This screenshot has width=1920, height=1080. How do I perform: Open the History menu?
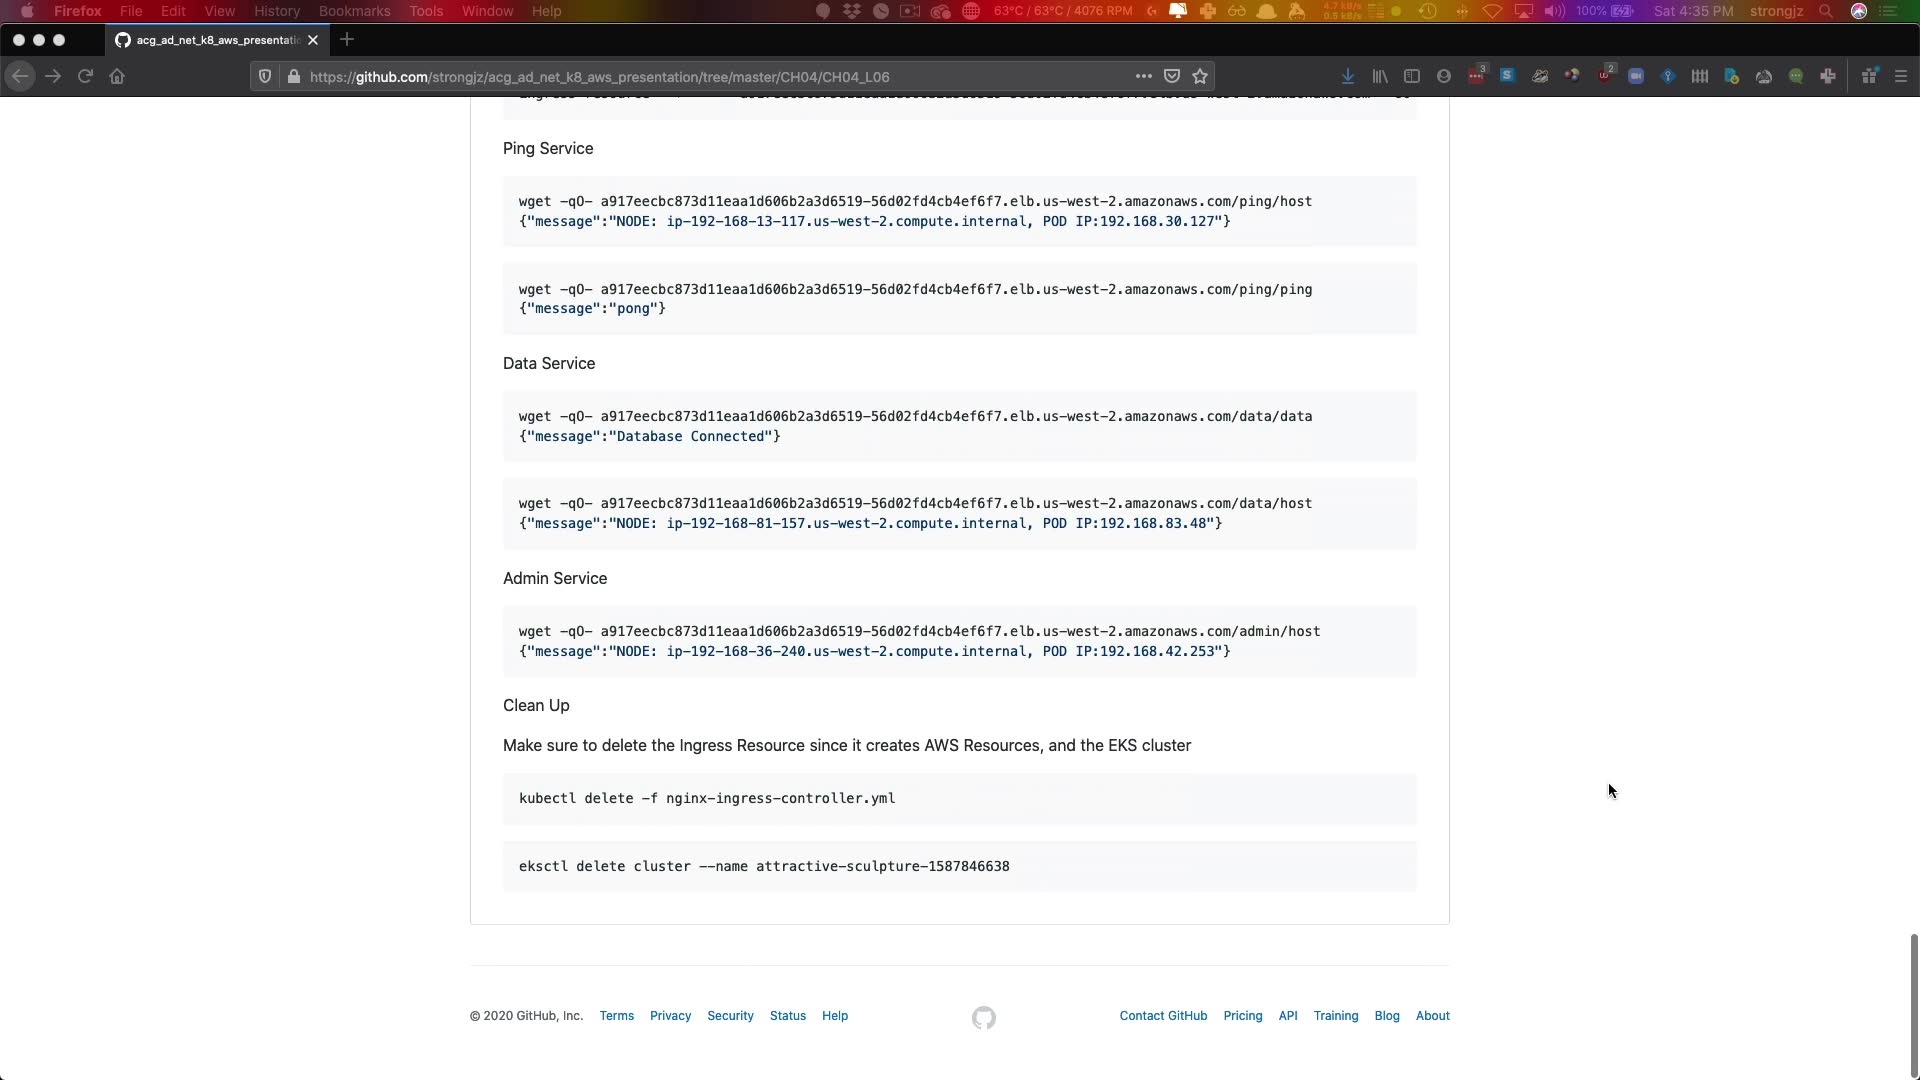point(276,11)
